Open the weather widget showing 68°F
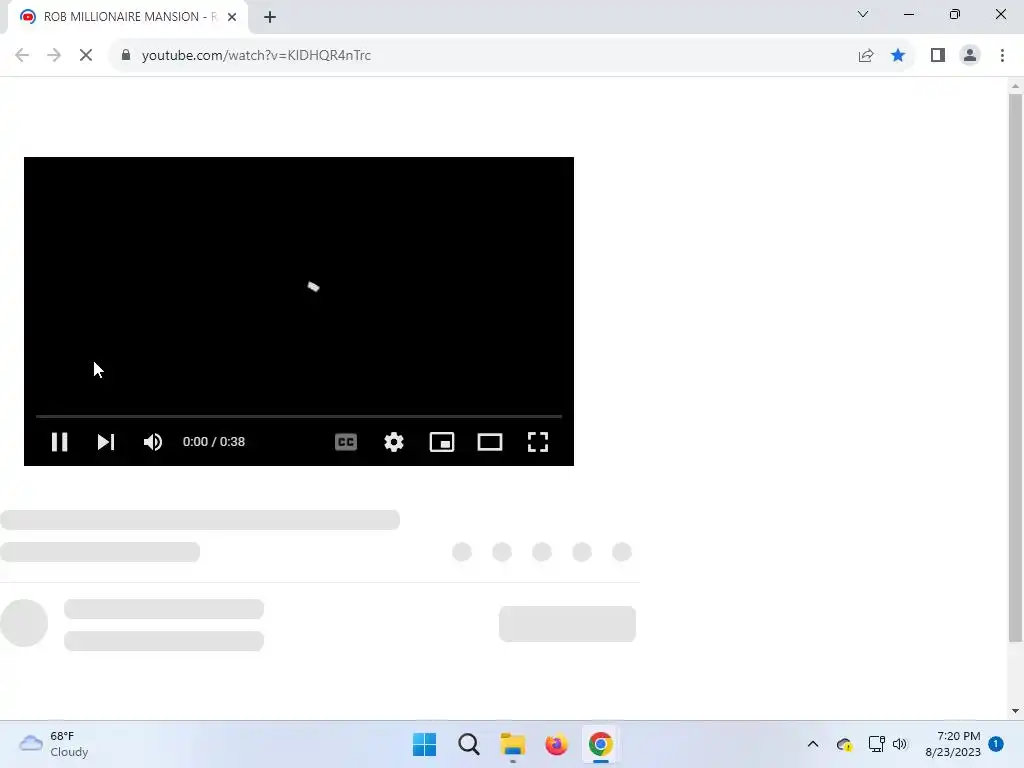 point(54,744)
